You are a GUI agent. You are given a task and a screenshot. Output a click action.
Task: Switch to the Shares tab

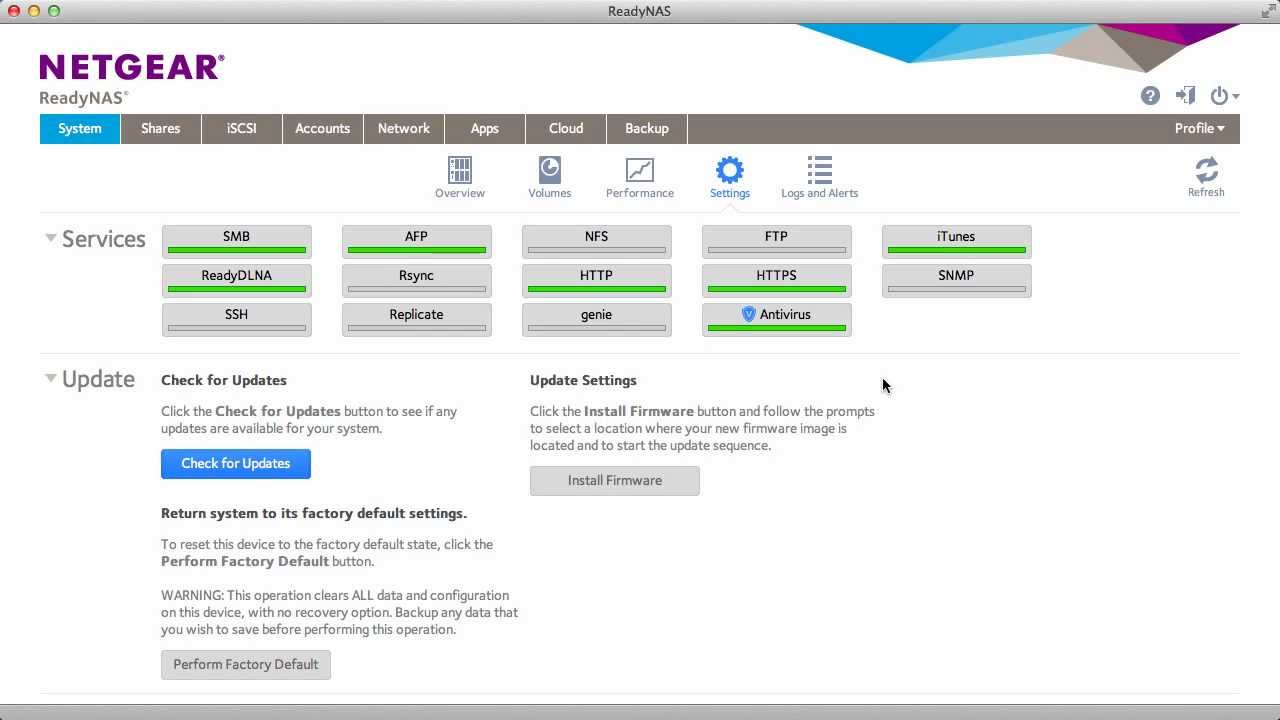coord(161,128)
